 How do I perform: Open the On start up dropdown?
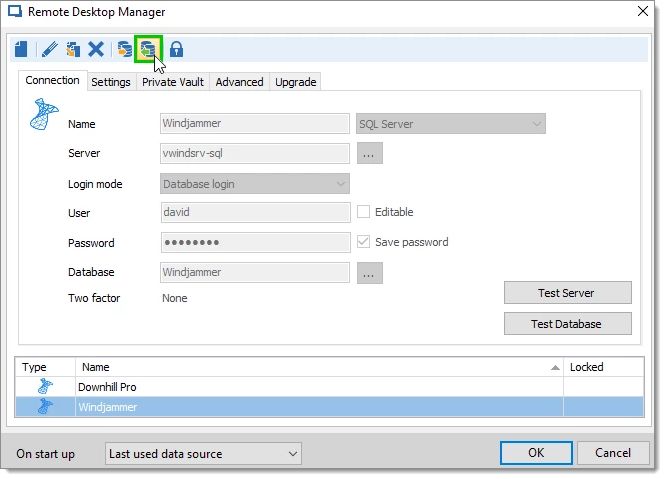203,454
